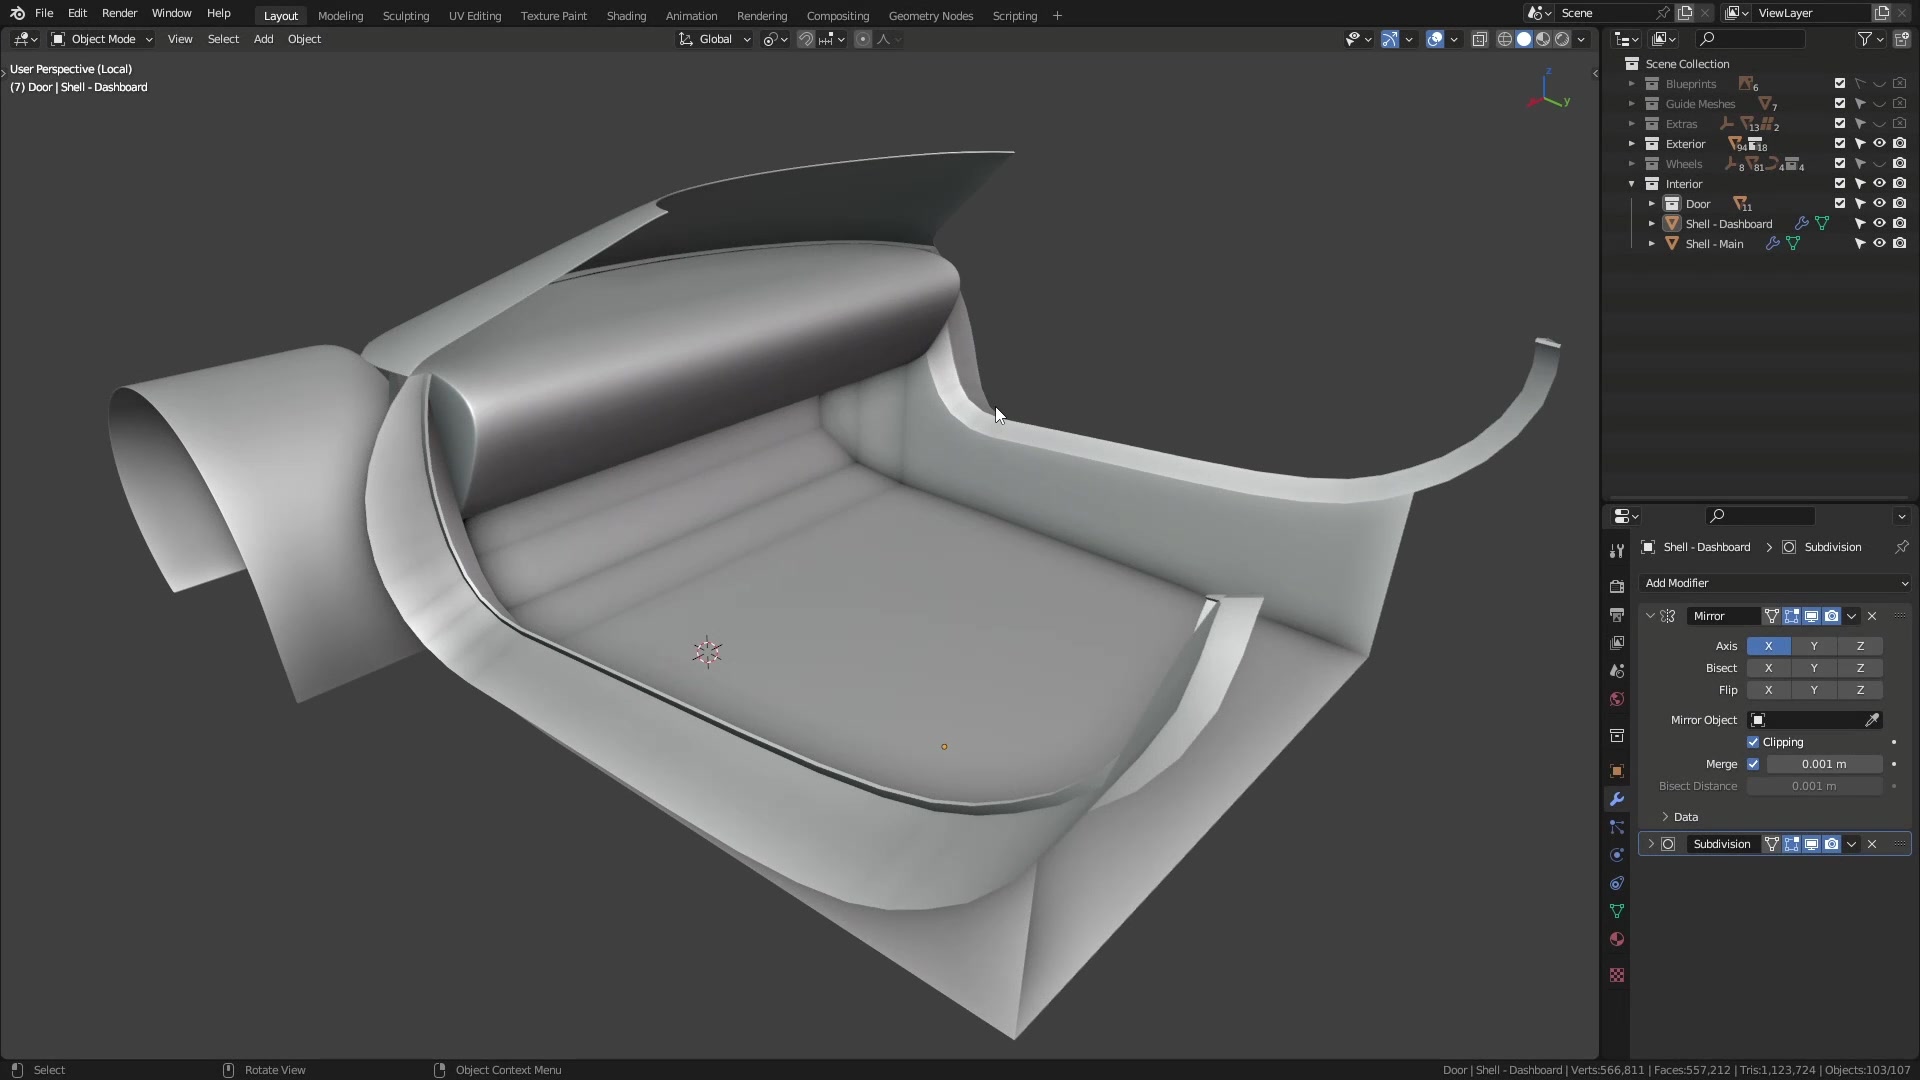Open the Output properties tab
This screenshot has height=1080, width=1920.
[1617, 615]
